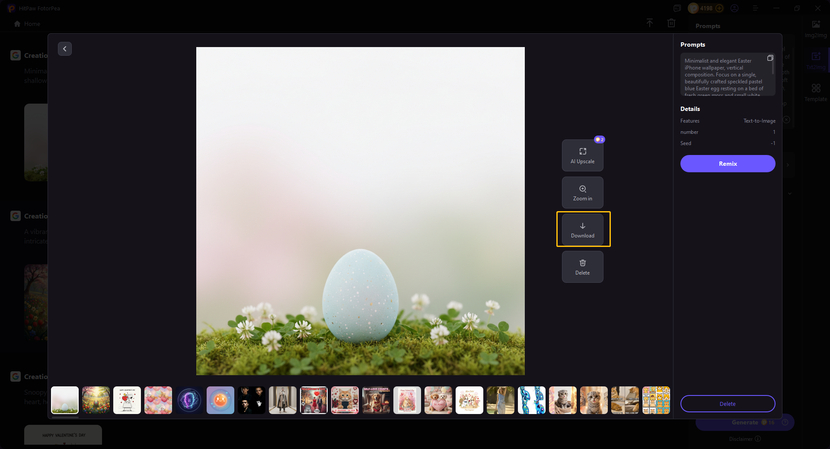This screenshot has width=830, height=449.
Task: Click the AI Upscale button
Action: pyautogui.click(x=582, y=155)
